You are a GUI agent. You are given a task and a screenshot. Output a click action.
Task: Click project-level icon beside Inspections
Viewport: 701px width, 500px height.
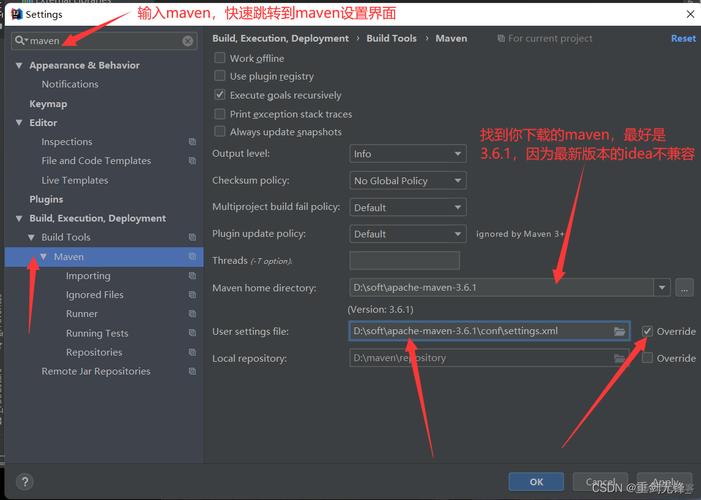[192, 142]
